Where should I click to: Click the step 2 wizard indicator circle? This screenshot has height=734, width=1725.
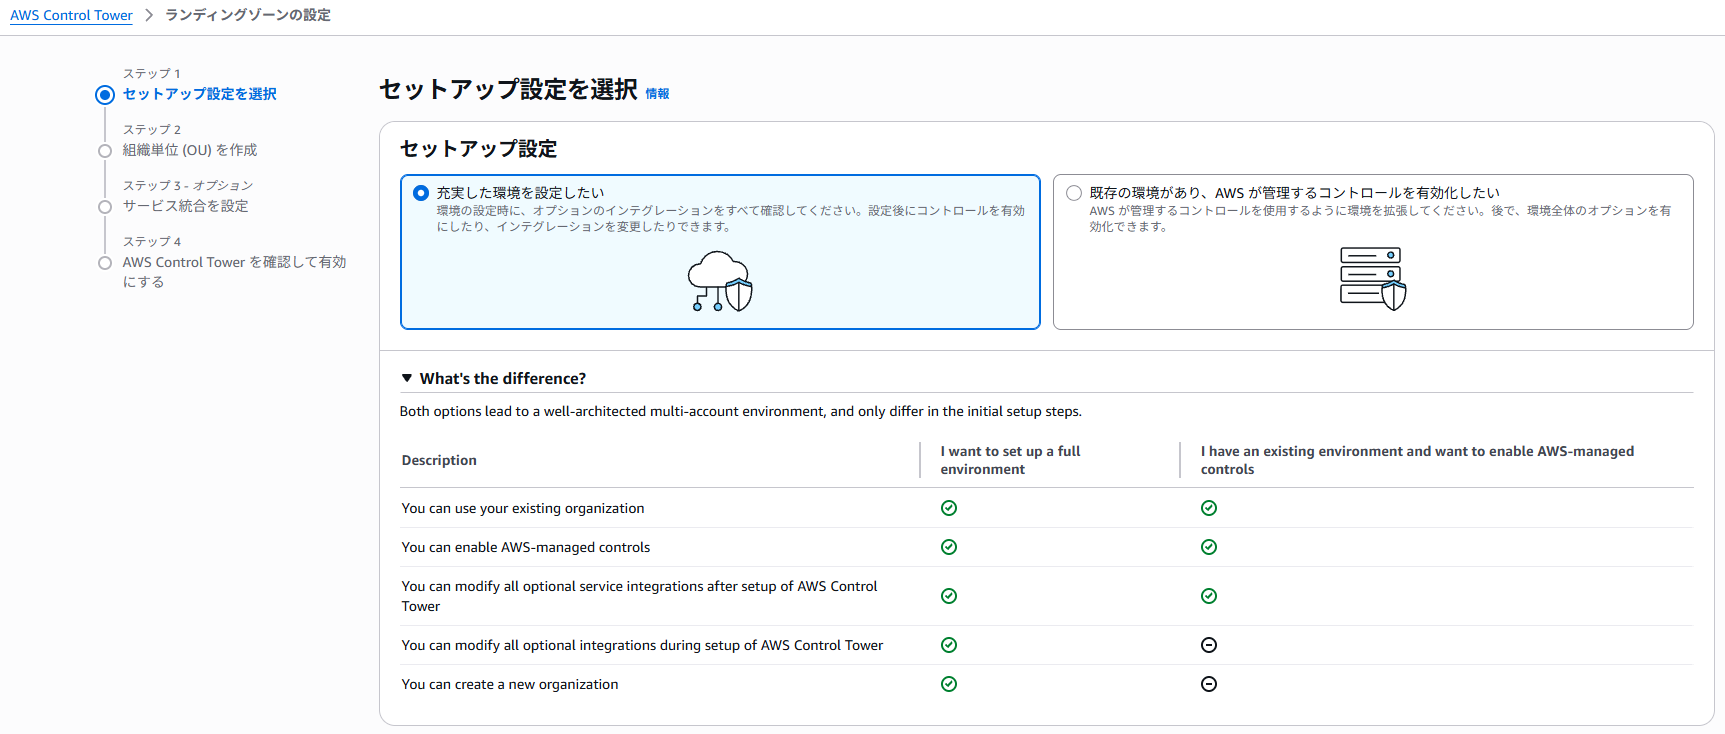pos(105,151)
